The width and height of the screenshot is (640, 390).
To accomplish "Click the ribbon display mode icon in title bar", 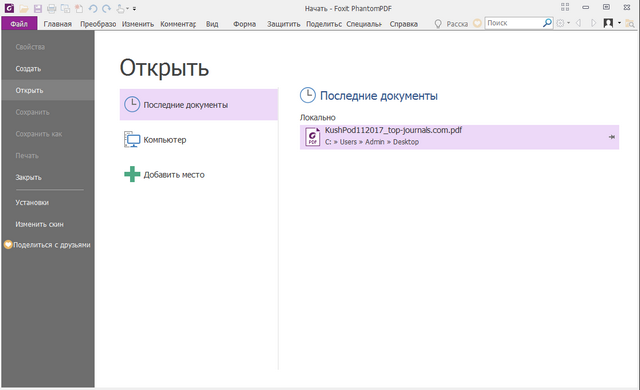I will 607,7.
